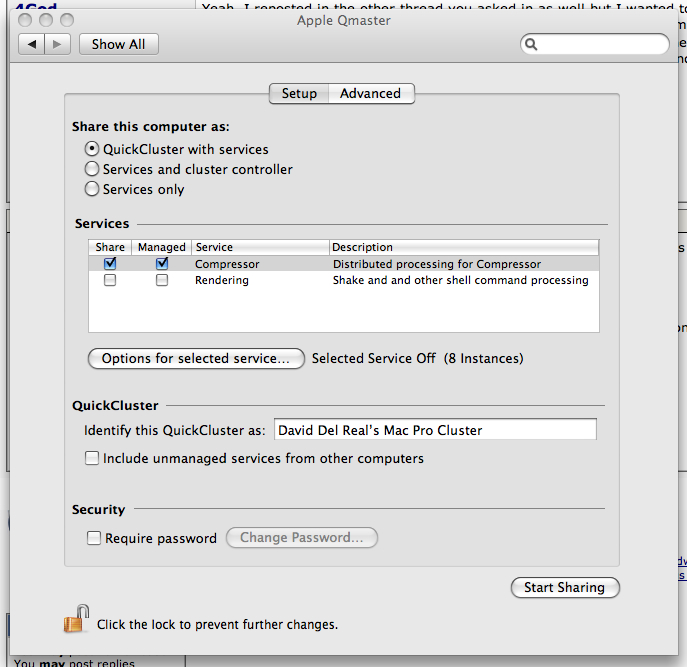This screenshot has height=667, width=687.
Task: Click the red close window button
Action: click(x=25, y=20)
